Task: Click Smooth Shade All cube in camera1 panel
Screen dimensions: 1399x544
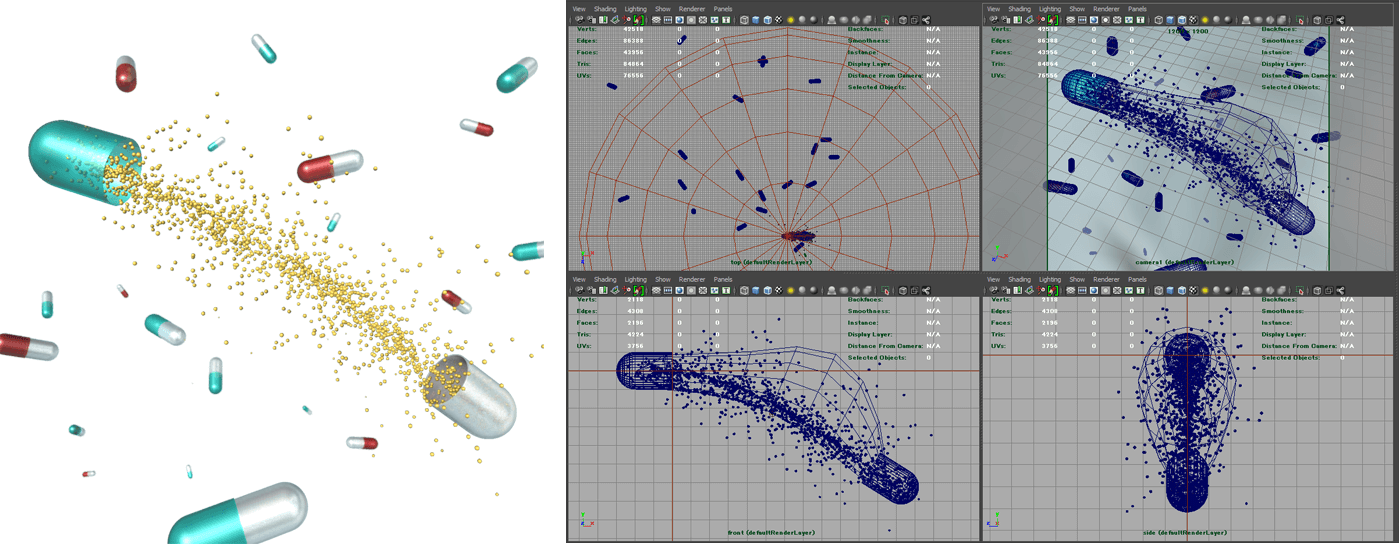Action: (1170, 20)
